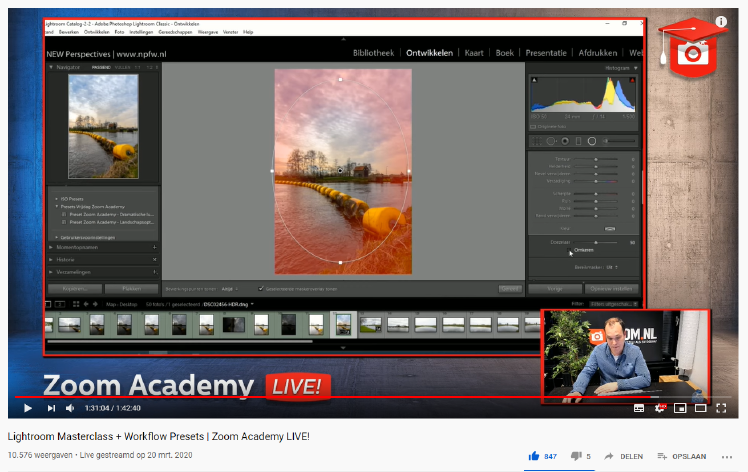The width and height of the screenshot is (748, 472).
Task: Click Opnieuw instellen button
Action: (611, 289)
